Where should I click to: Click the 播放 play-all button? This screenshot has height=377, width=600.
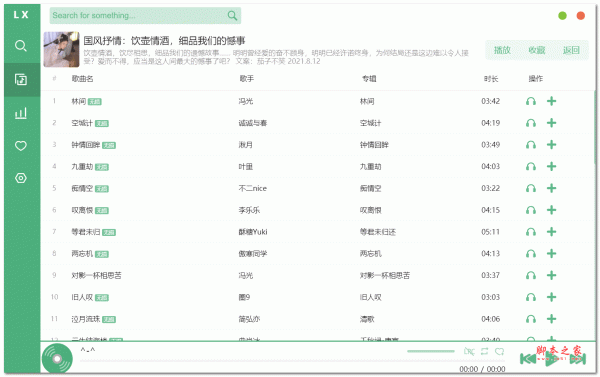coord(502,50)
